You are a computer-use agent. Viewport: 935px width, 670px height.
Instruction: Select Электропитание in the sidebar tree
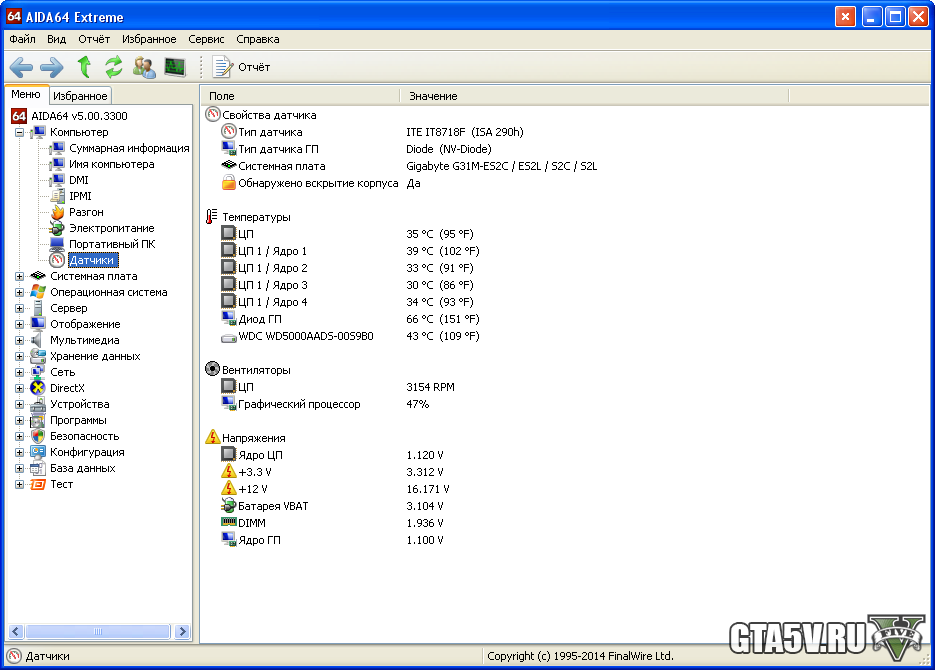(x=111, y=228)
